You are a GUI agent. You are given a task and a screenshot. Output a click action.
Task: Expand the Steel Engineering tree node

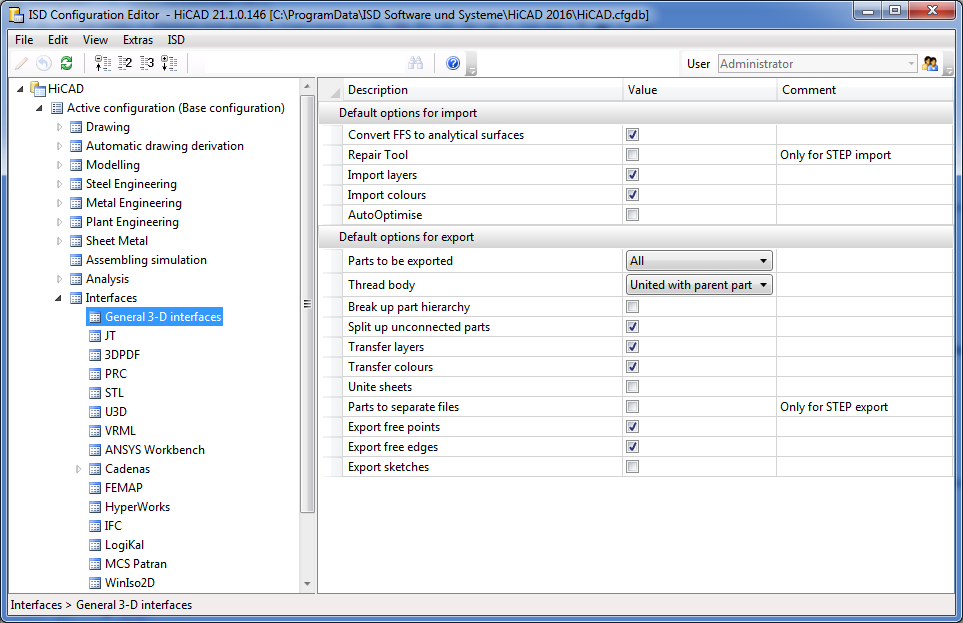tap(60, 184)
